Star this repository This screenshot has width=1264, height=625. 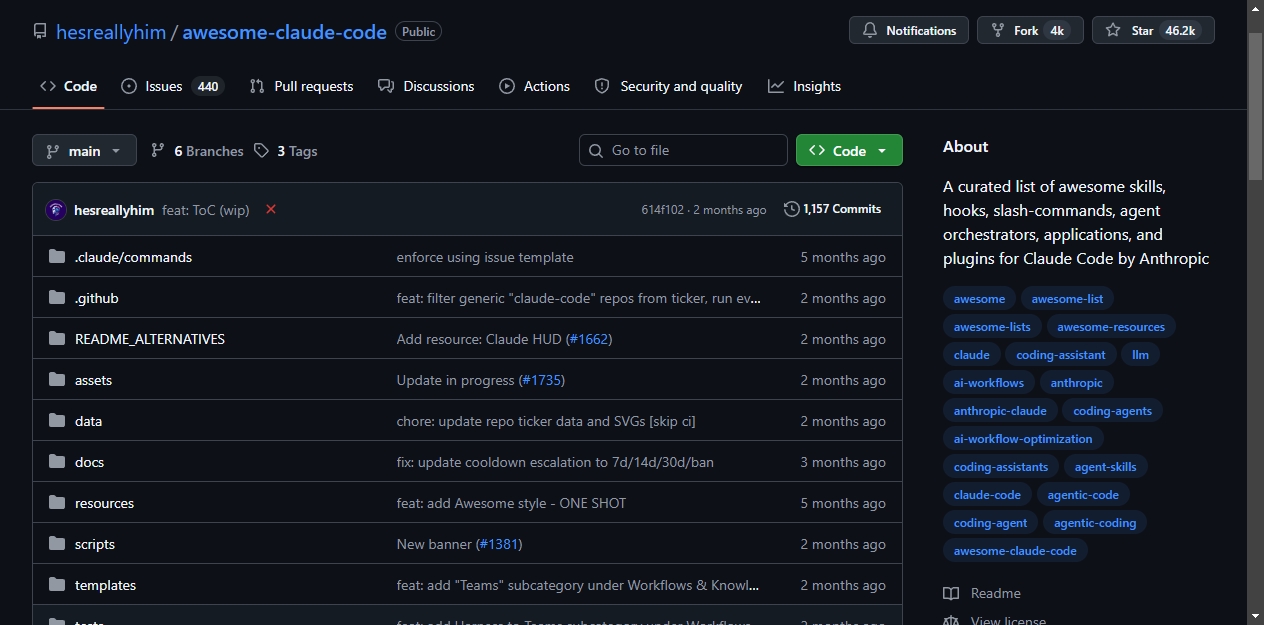tap(1153, 31)
